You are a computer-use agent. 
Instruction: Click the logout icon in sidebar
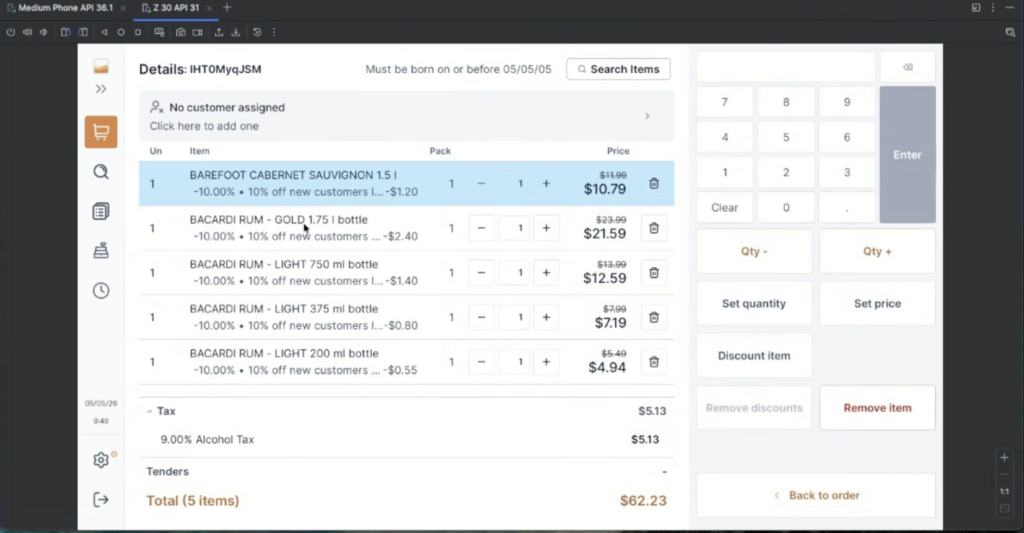[x=101, y=500]
